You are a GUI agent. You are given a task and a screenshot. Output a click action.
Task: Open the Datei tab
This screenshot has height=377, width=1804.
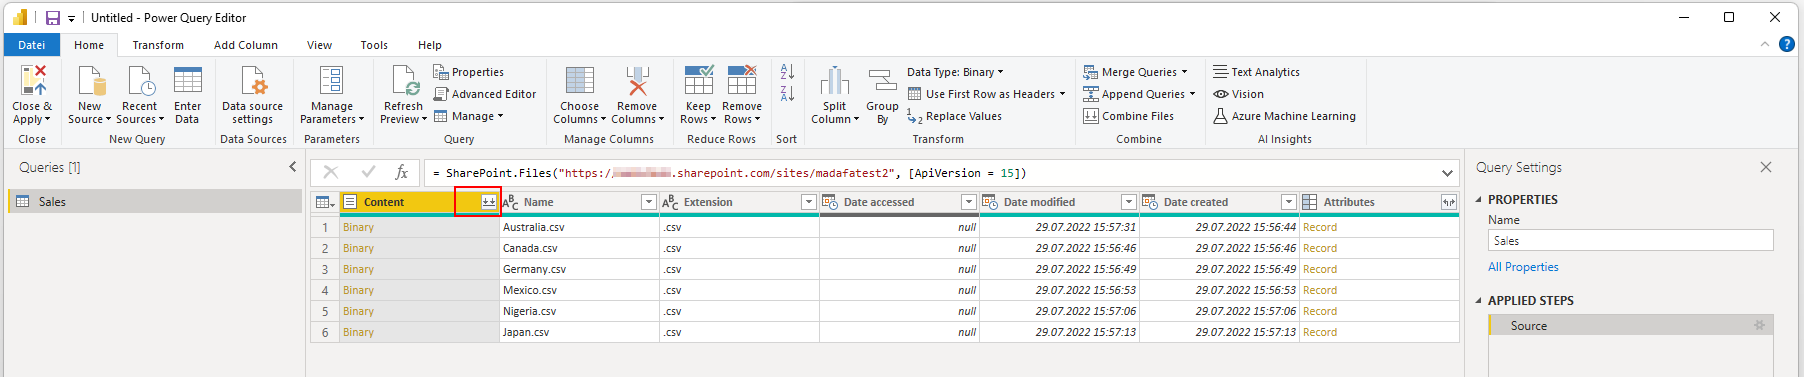pos(32,45)
